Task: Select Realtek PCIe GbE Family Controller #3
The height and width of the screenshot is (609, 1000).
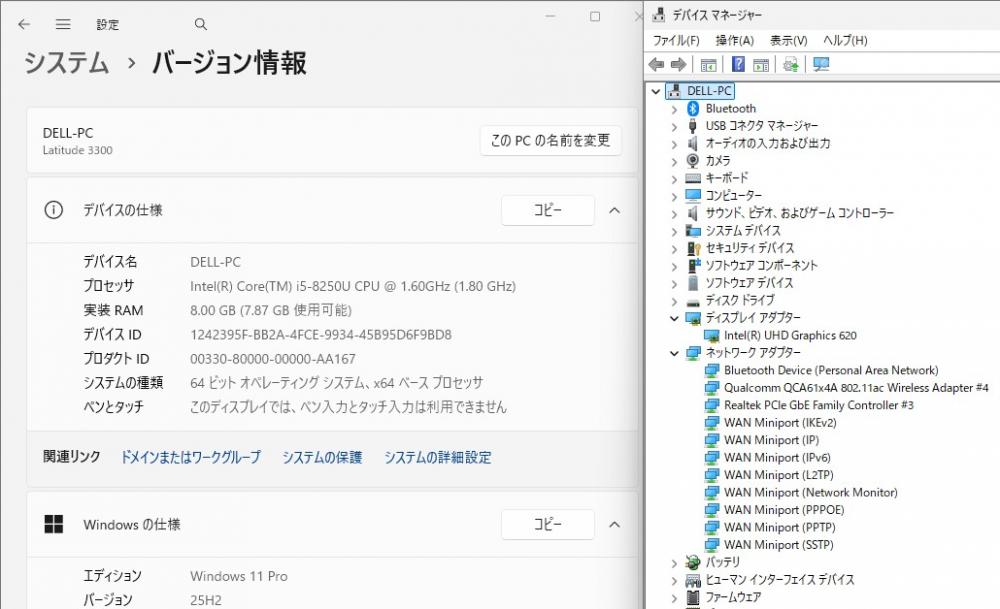Action: click(x=818, y=405)
